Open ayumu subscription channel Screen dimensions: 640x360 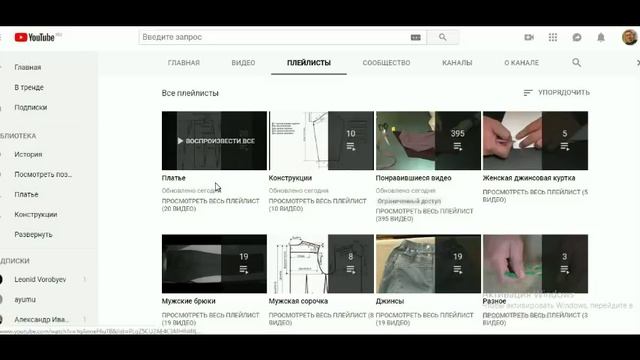point(25,300)
